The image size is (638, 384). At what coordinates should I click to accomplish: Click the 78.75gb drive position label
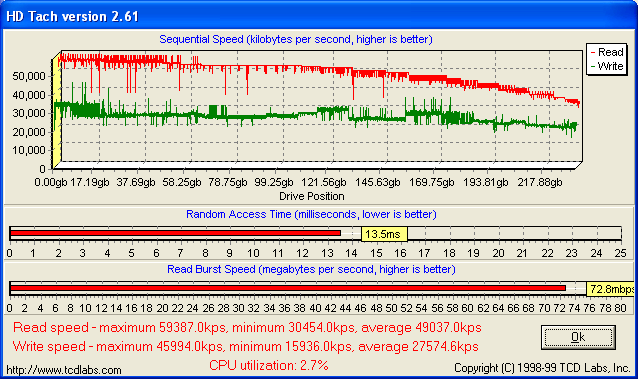tap(228, 182)
